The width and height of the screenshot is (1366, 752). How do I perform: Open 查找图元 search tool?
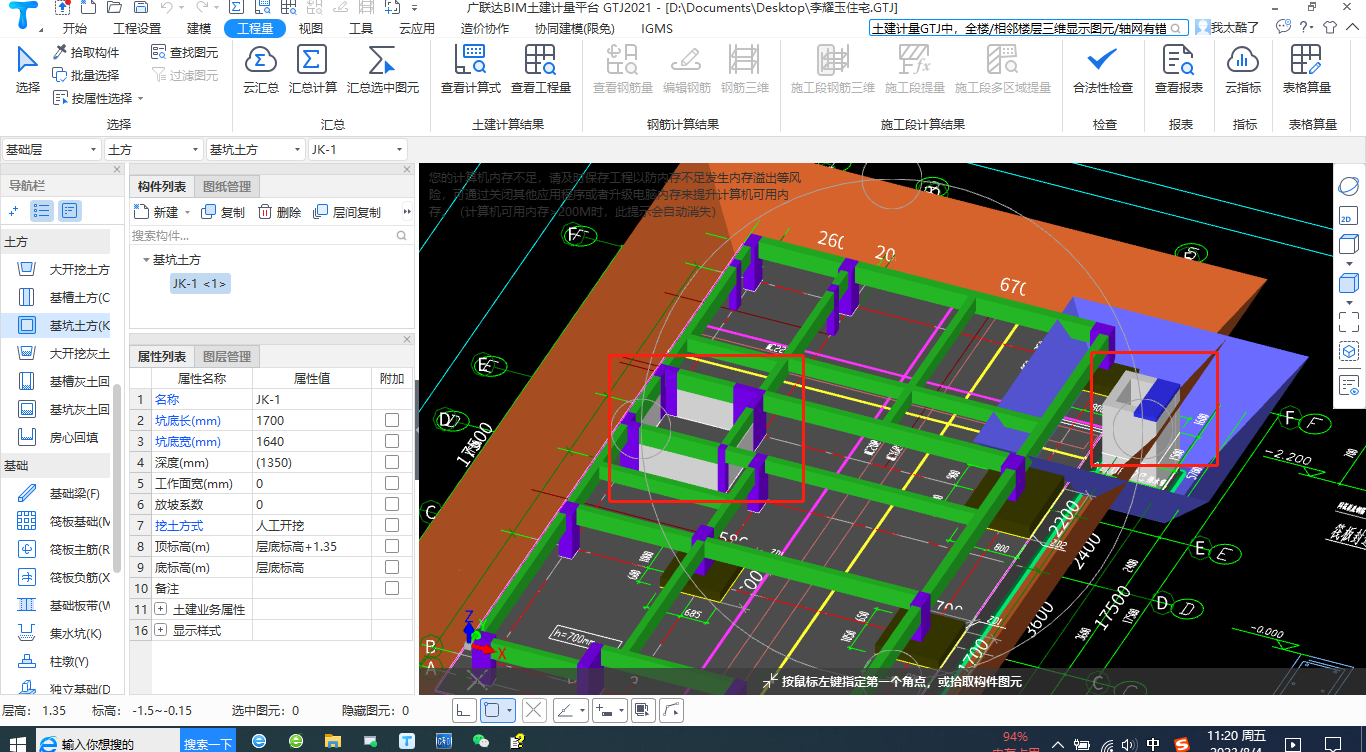click(184, 52)
